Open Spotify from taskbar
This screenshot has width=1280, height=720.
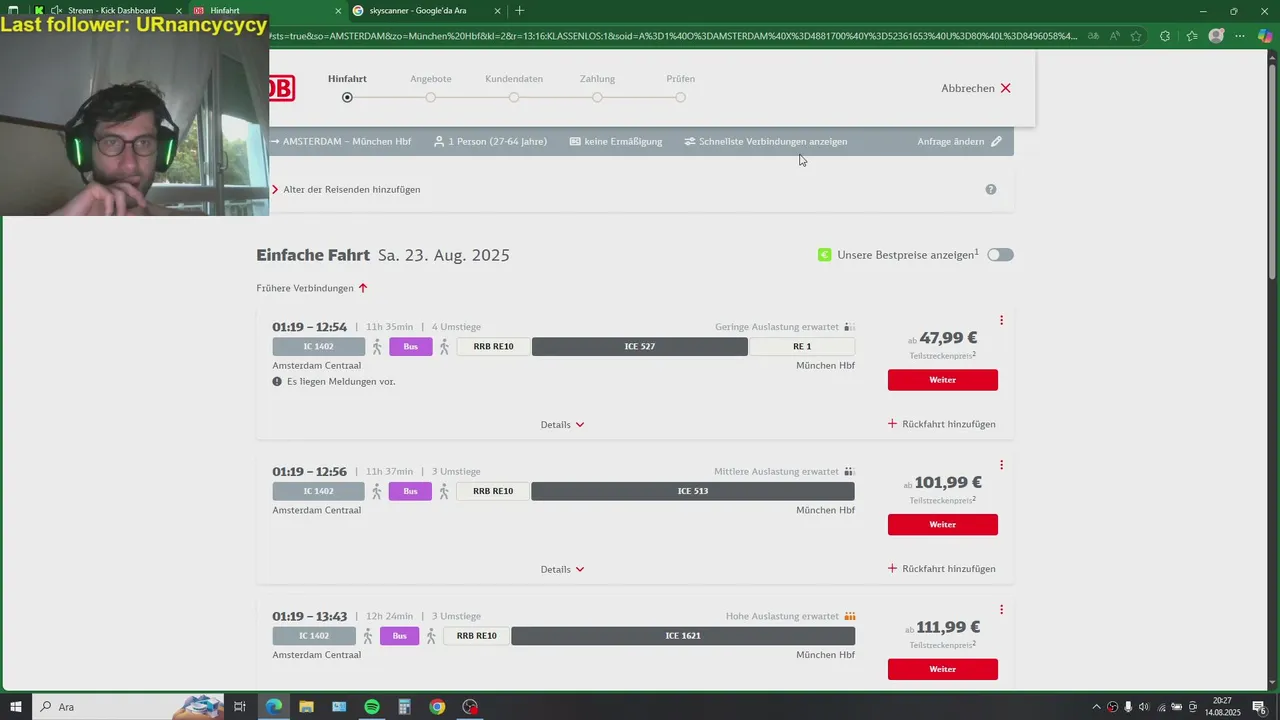click(x=372, y=707)
